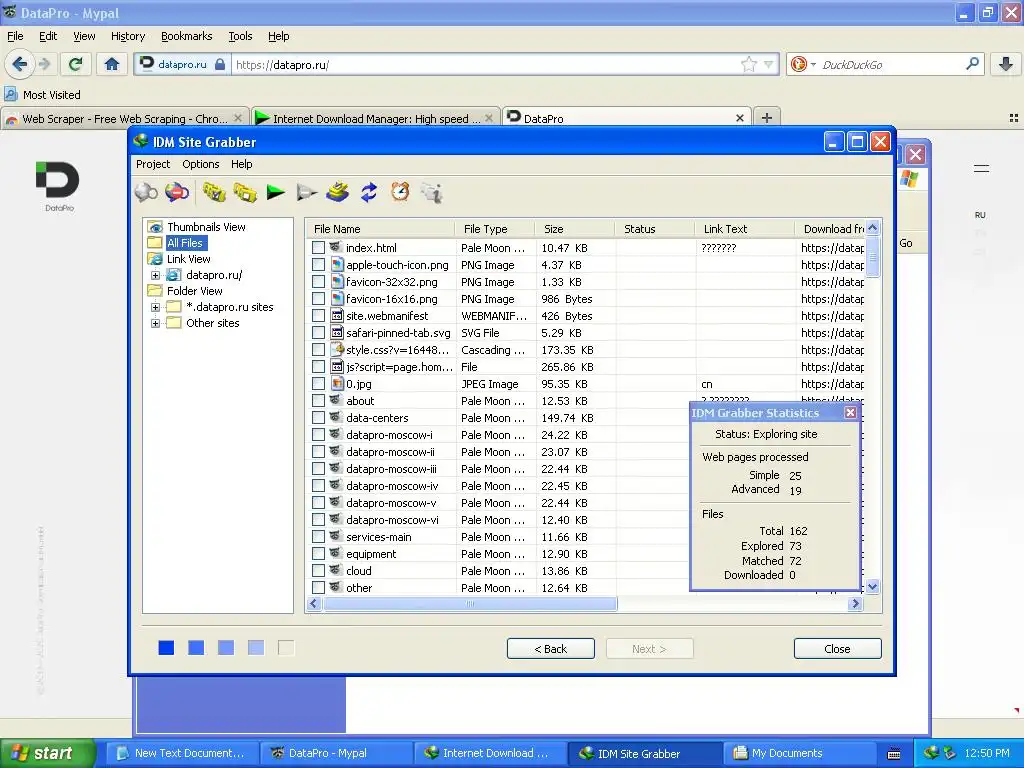Close the DataPro browser tab
This screenshot has height=768, width=1024.
[739, 118]
